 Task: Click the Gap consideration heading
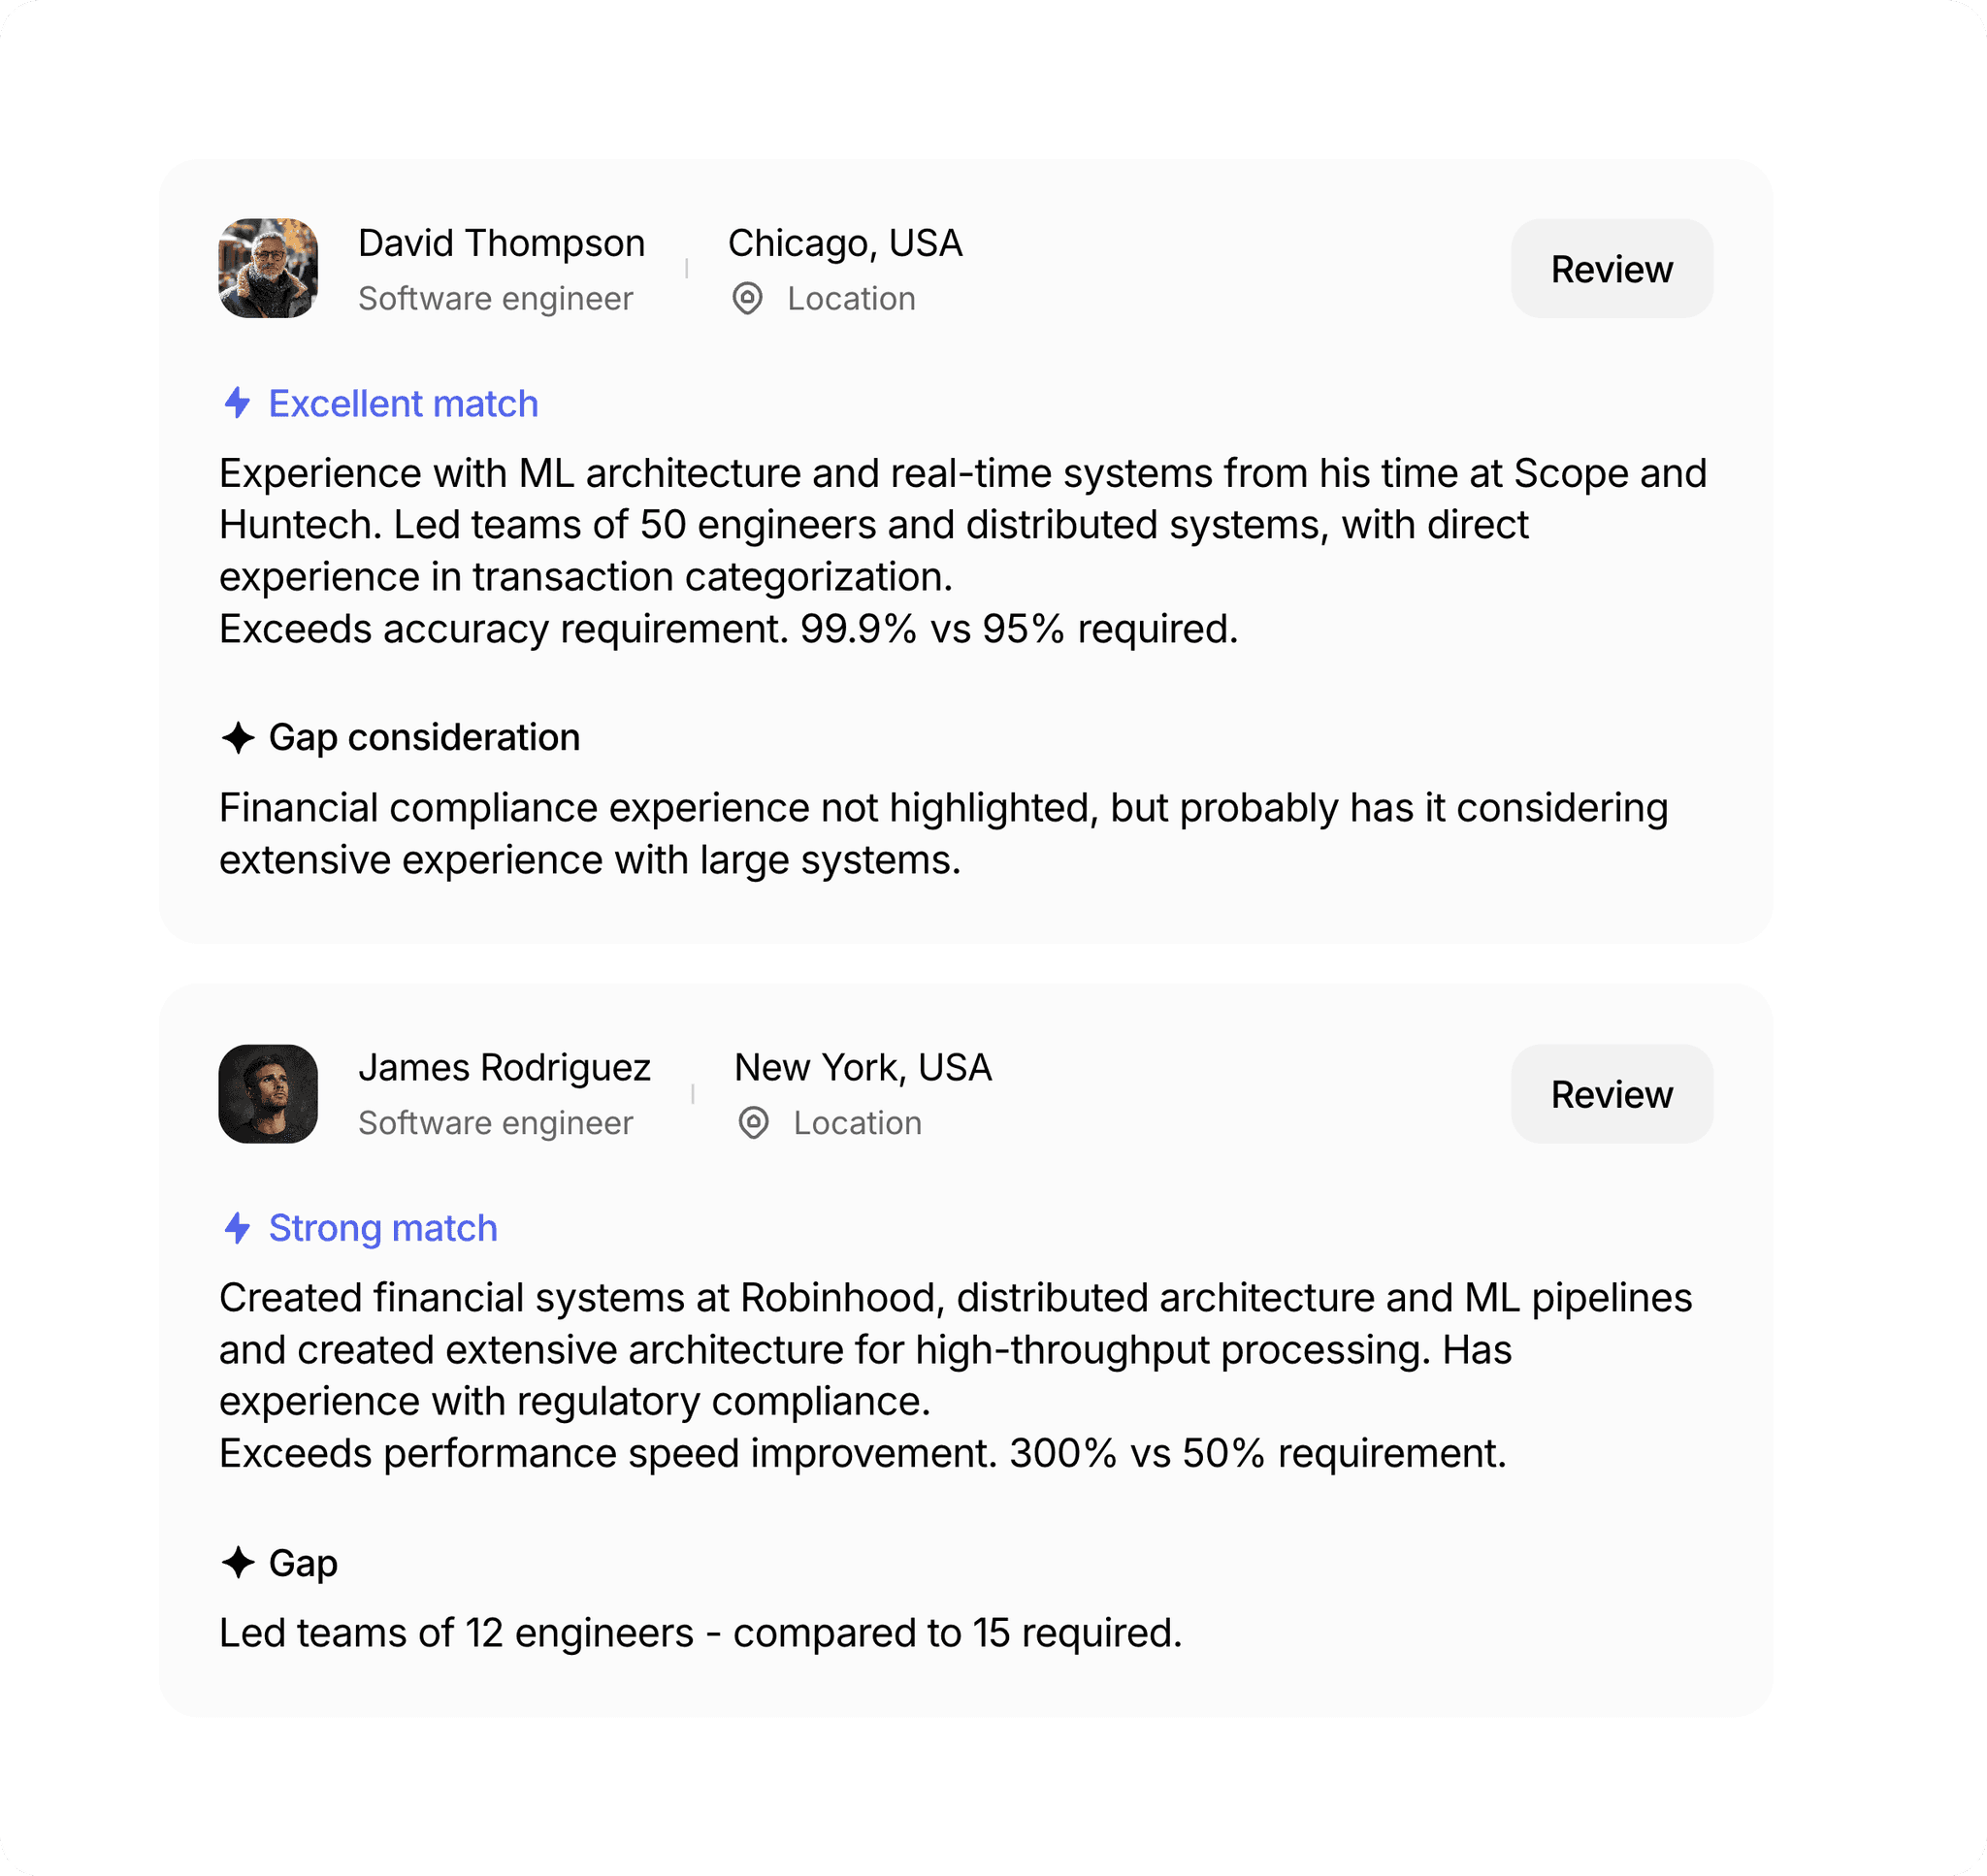click(x=425, y=738)
